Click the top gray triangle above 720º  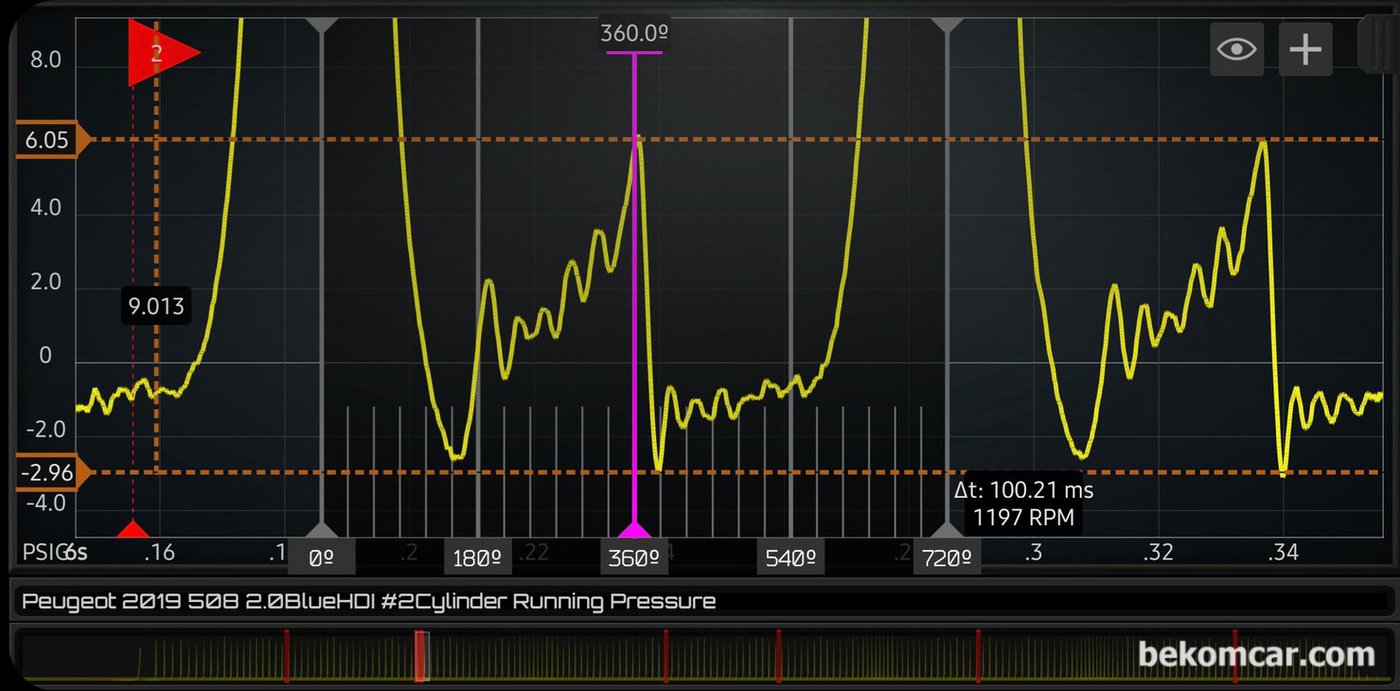(947, 24)
